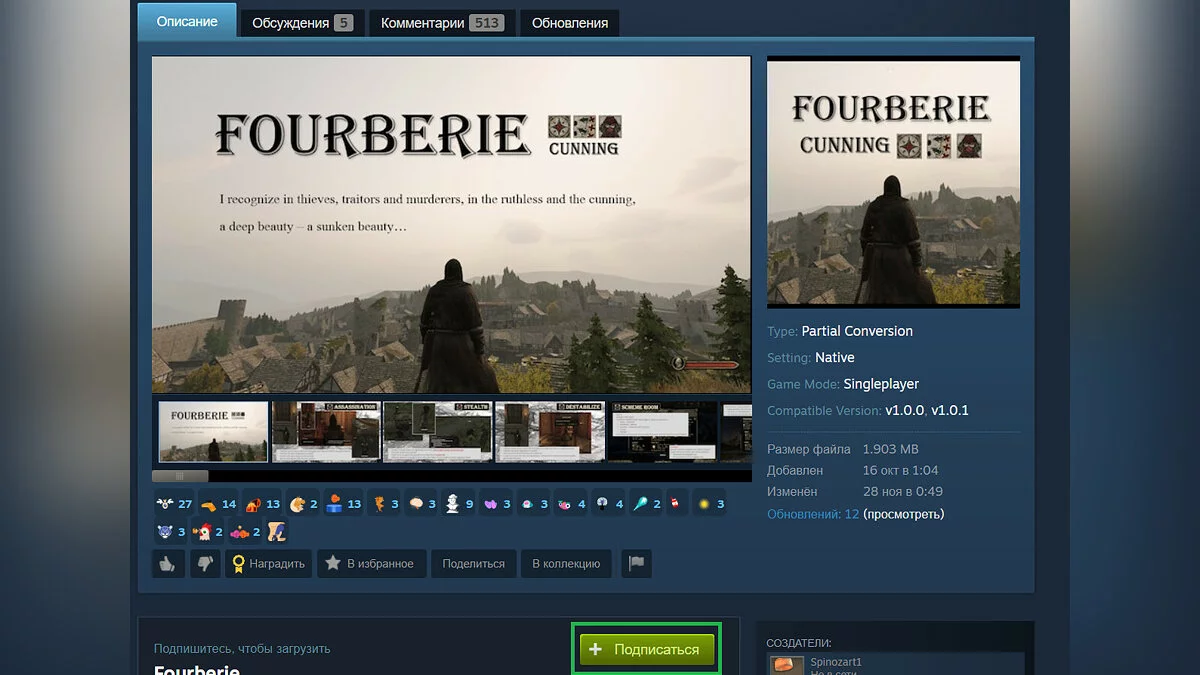Select the Assassination screenshot thumbnail
The height and width of the screenshot is (675, 1200).
(x=326, y=432)
